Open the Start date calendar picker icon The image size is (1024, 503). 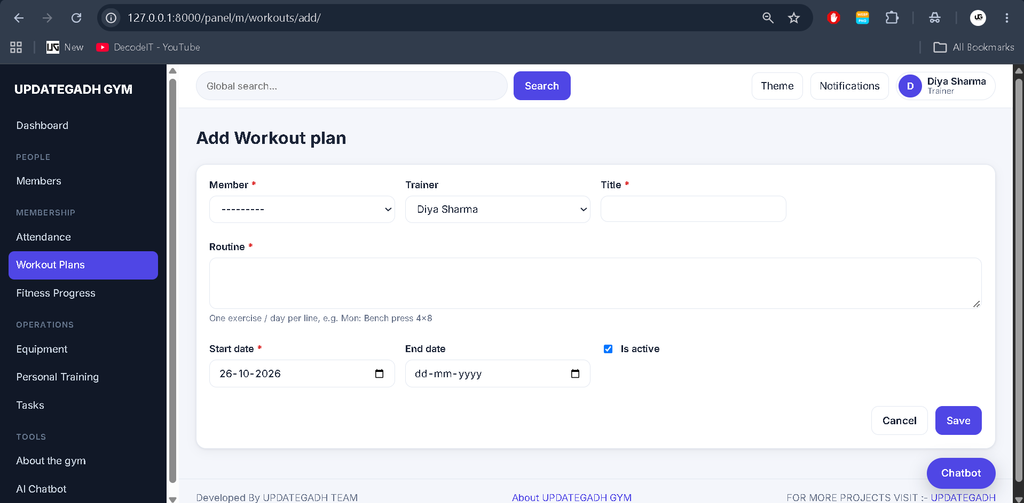pyautogui.click(x=379, y=374)
